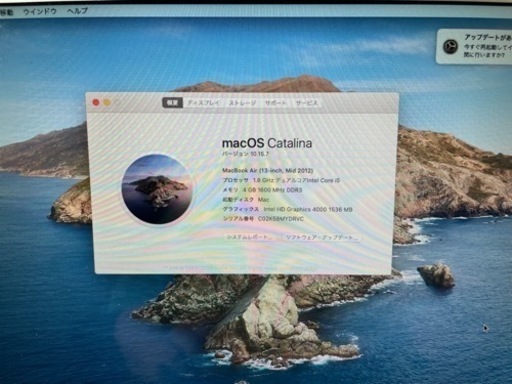Click the 1.8 GHz processor value
This screenshot has height=384, width=512.
tap(296, 180)
